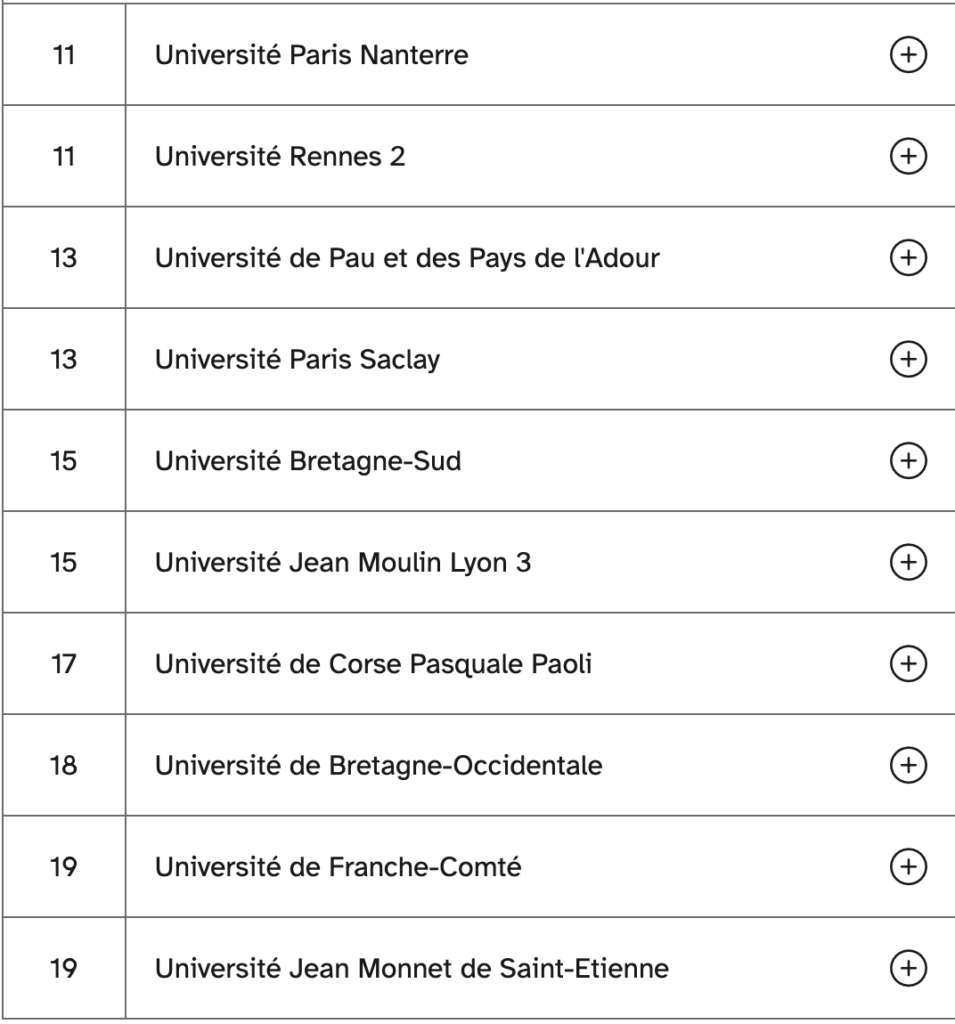Click Université Jean Moulin Lyon 3 text
The width and height of the screenshot is (955, 1024).
point(343,563)
